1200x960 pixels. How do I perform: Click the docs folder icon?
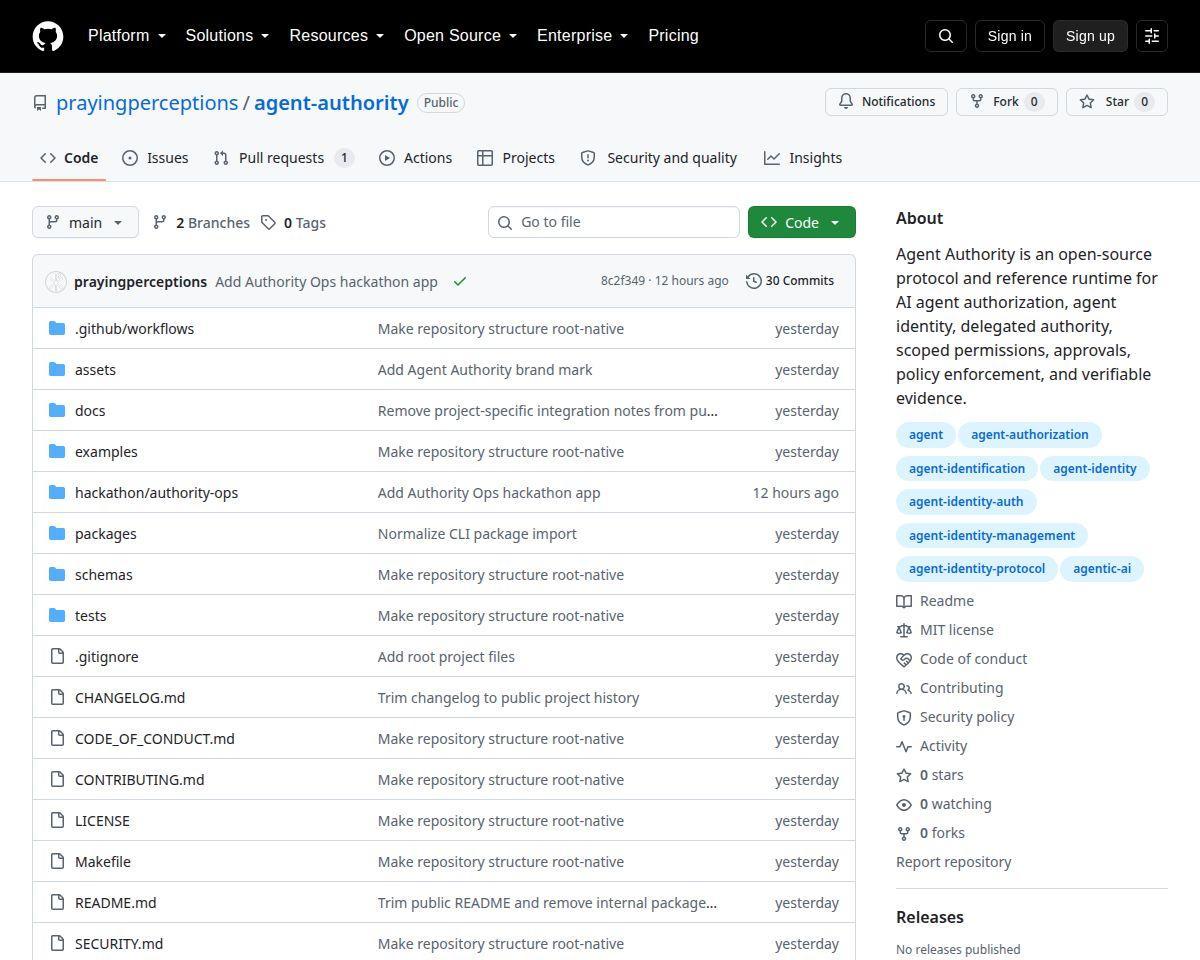click(x=57, y=410)
